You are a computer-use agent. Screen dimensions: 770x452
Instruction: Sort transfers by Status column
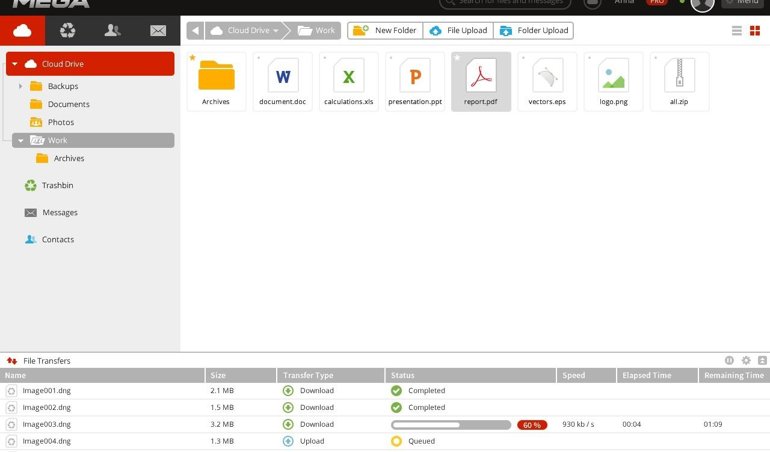click(x=470, y=375)
